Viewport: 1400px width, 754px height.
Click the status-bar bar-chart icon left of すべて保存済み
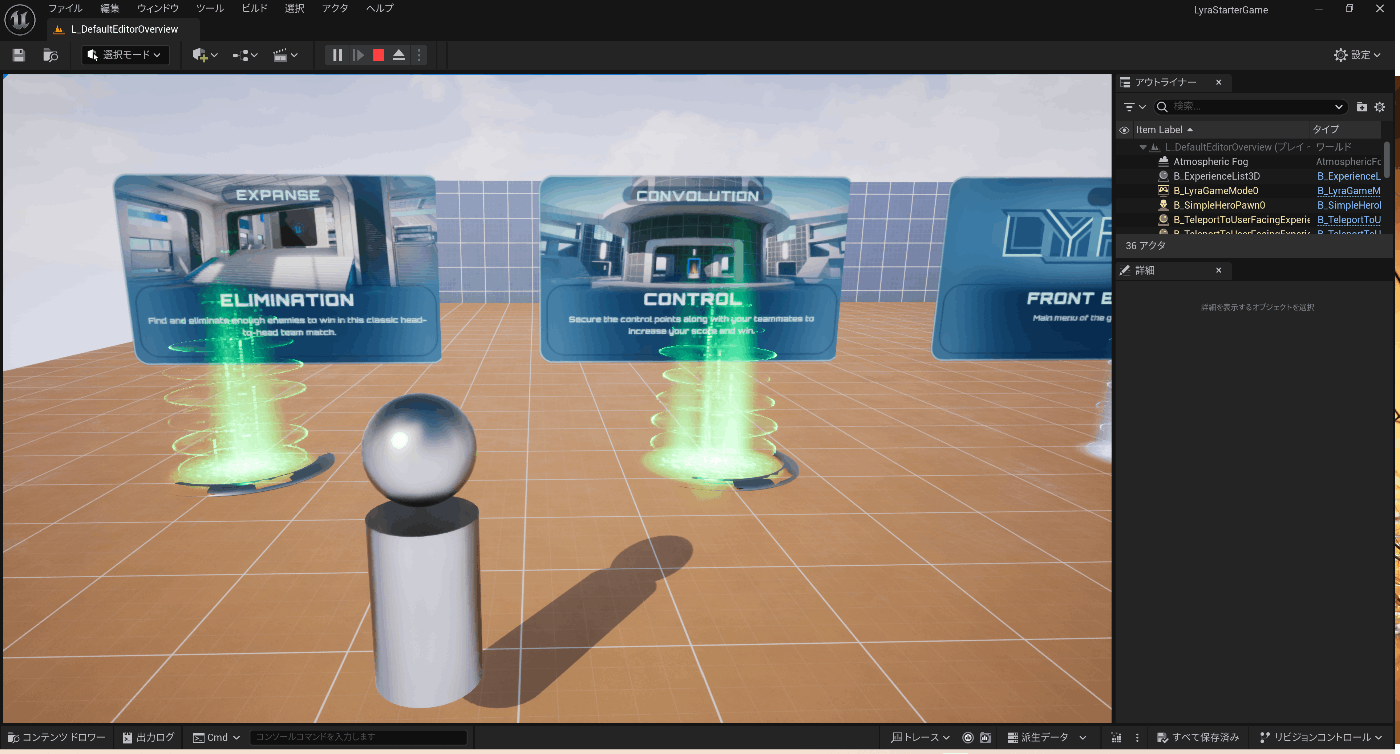[1117, 737]
